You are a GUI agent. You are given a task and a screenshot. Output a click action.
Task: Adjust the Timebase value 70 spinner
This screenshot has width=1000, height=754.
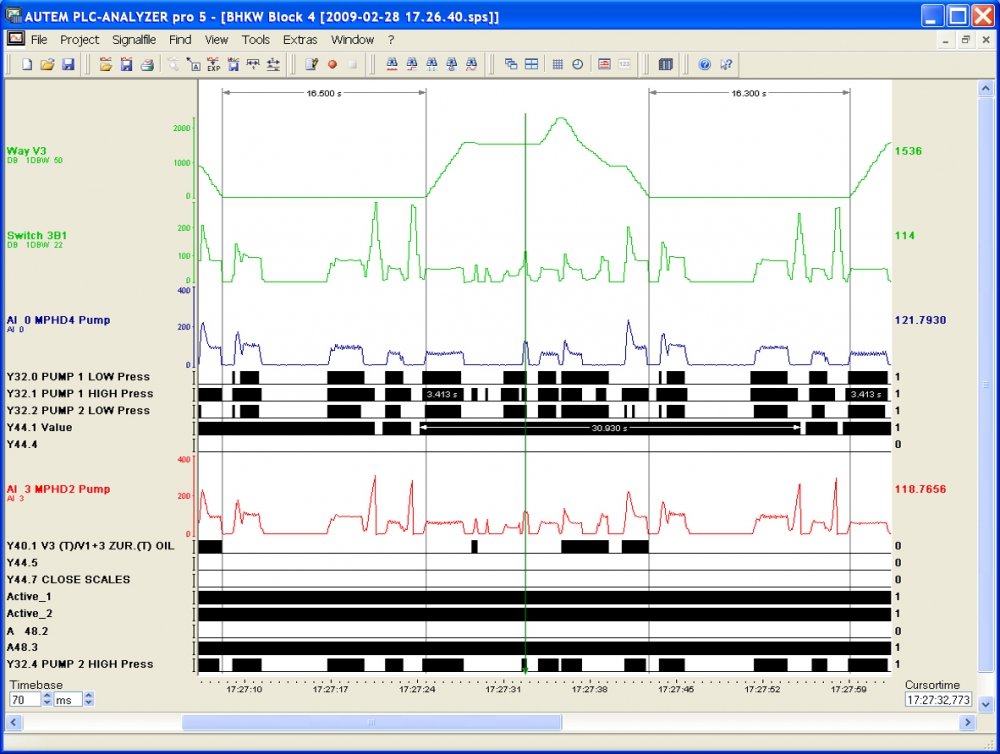48,700
